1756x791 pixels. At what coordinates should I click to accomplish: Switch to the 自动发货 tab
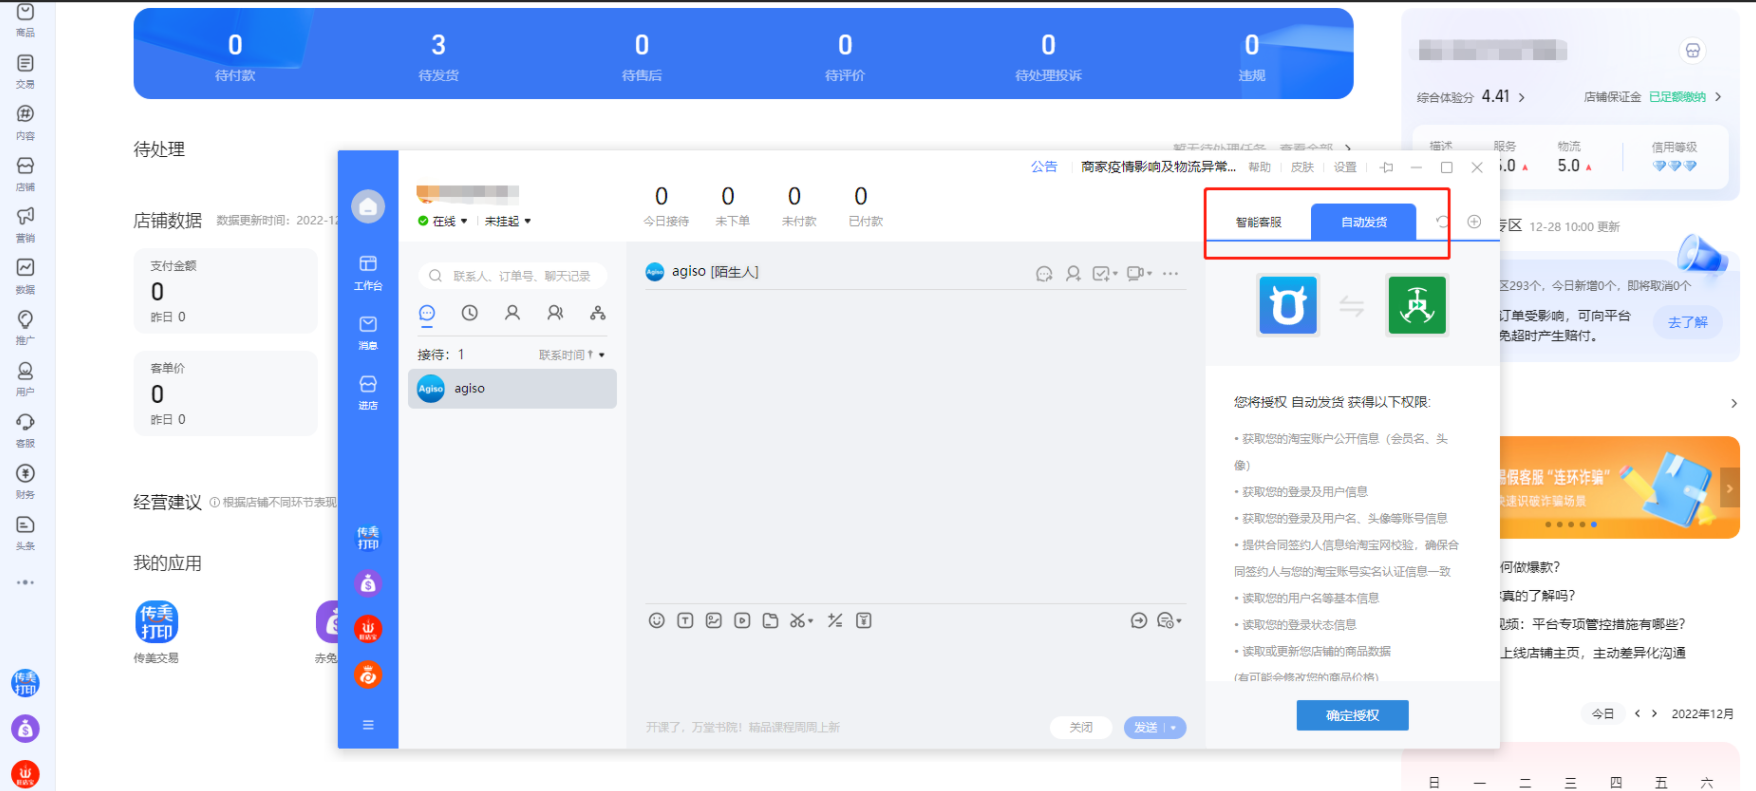(x=1363, y=222)
